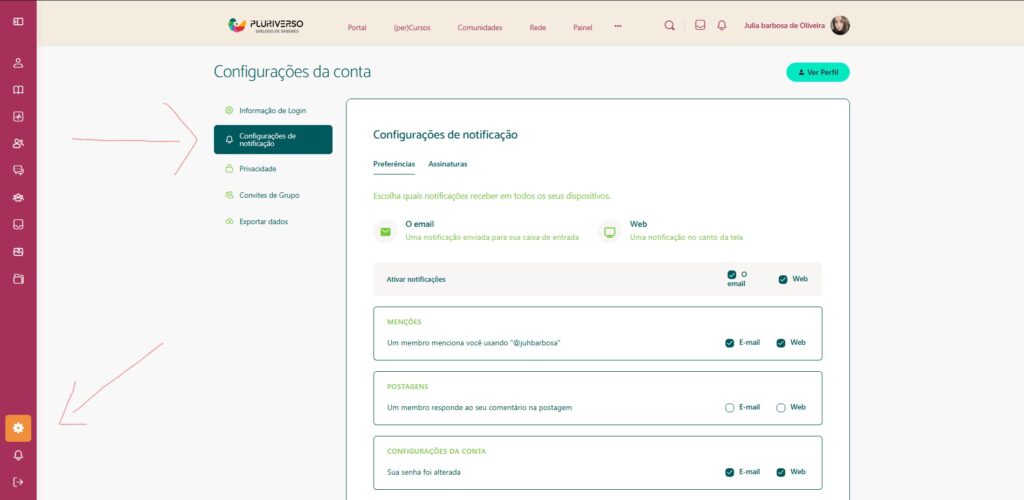This screenshot has height=500, width=1024.
Task: Open the Painel menu item
Action: [583, 27]
